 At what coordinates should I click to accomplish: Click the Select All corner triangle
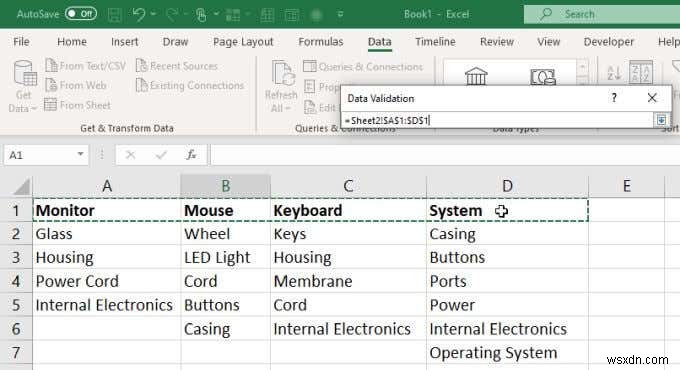click(x=22, y=187)
